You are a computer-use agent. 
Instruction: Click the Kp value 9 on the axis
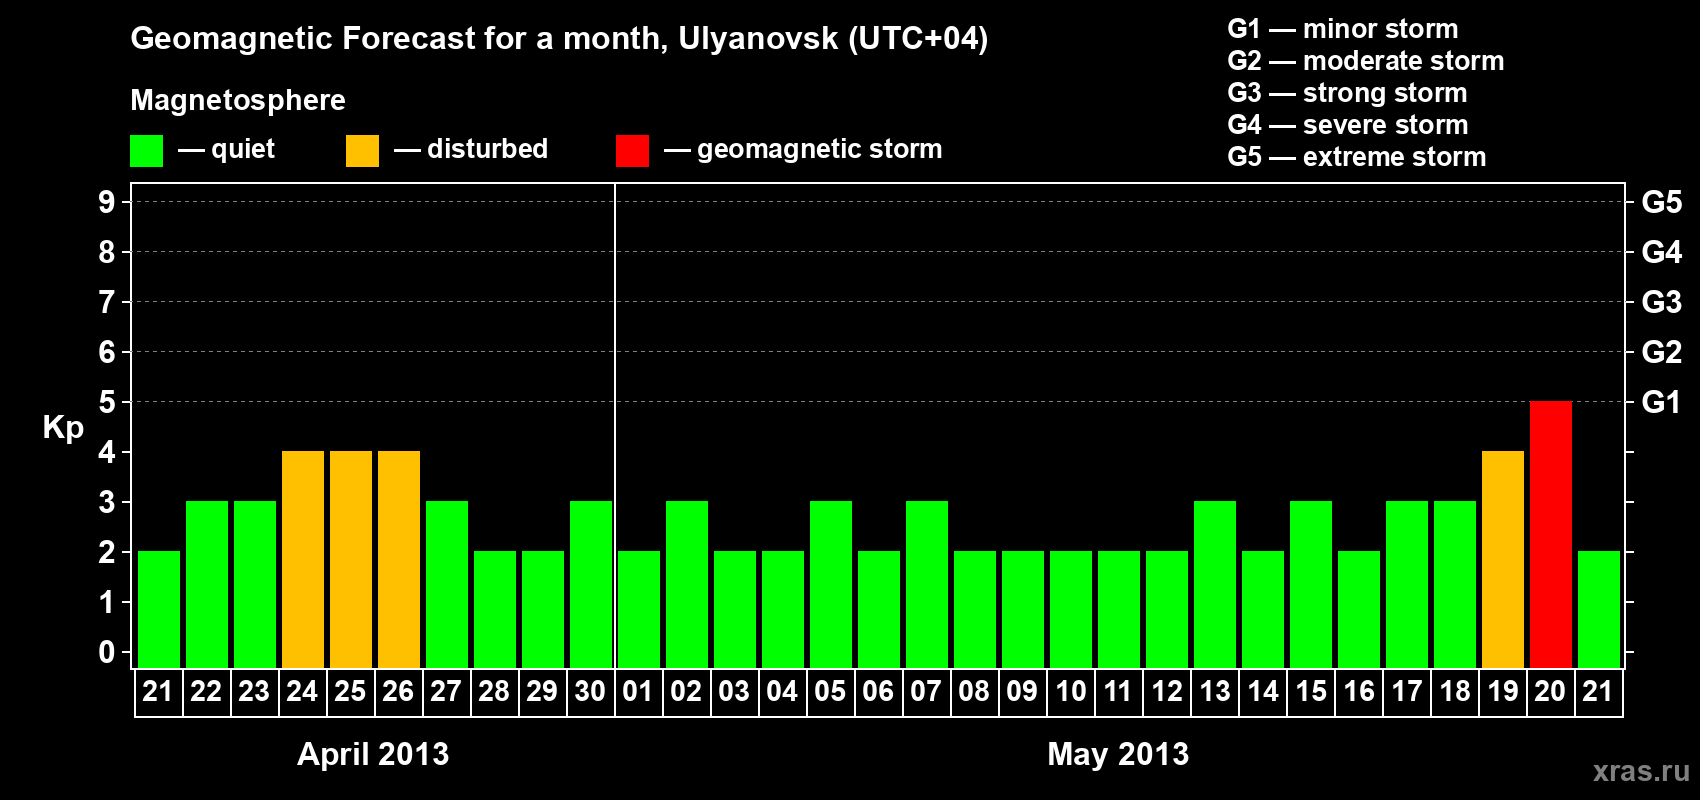click(x=107, y=202)
